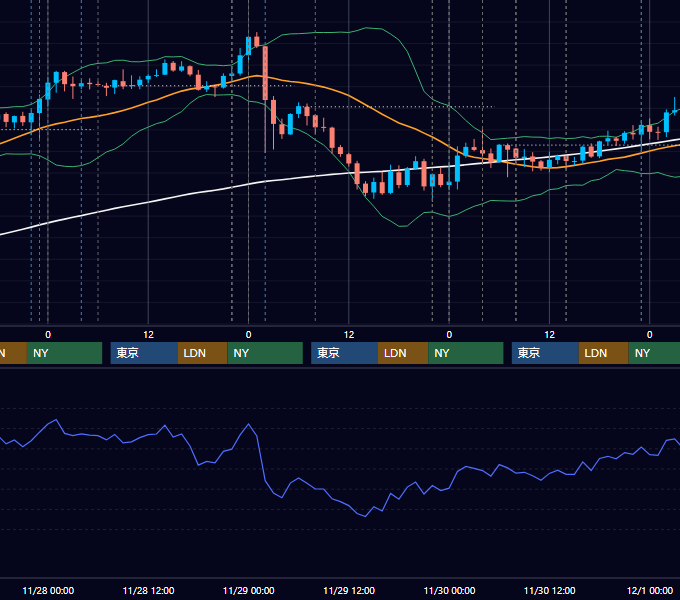680x600 pixels.
Task: Click the "11/30 12:00" date label
Action: point(549,590)
